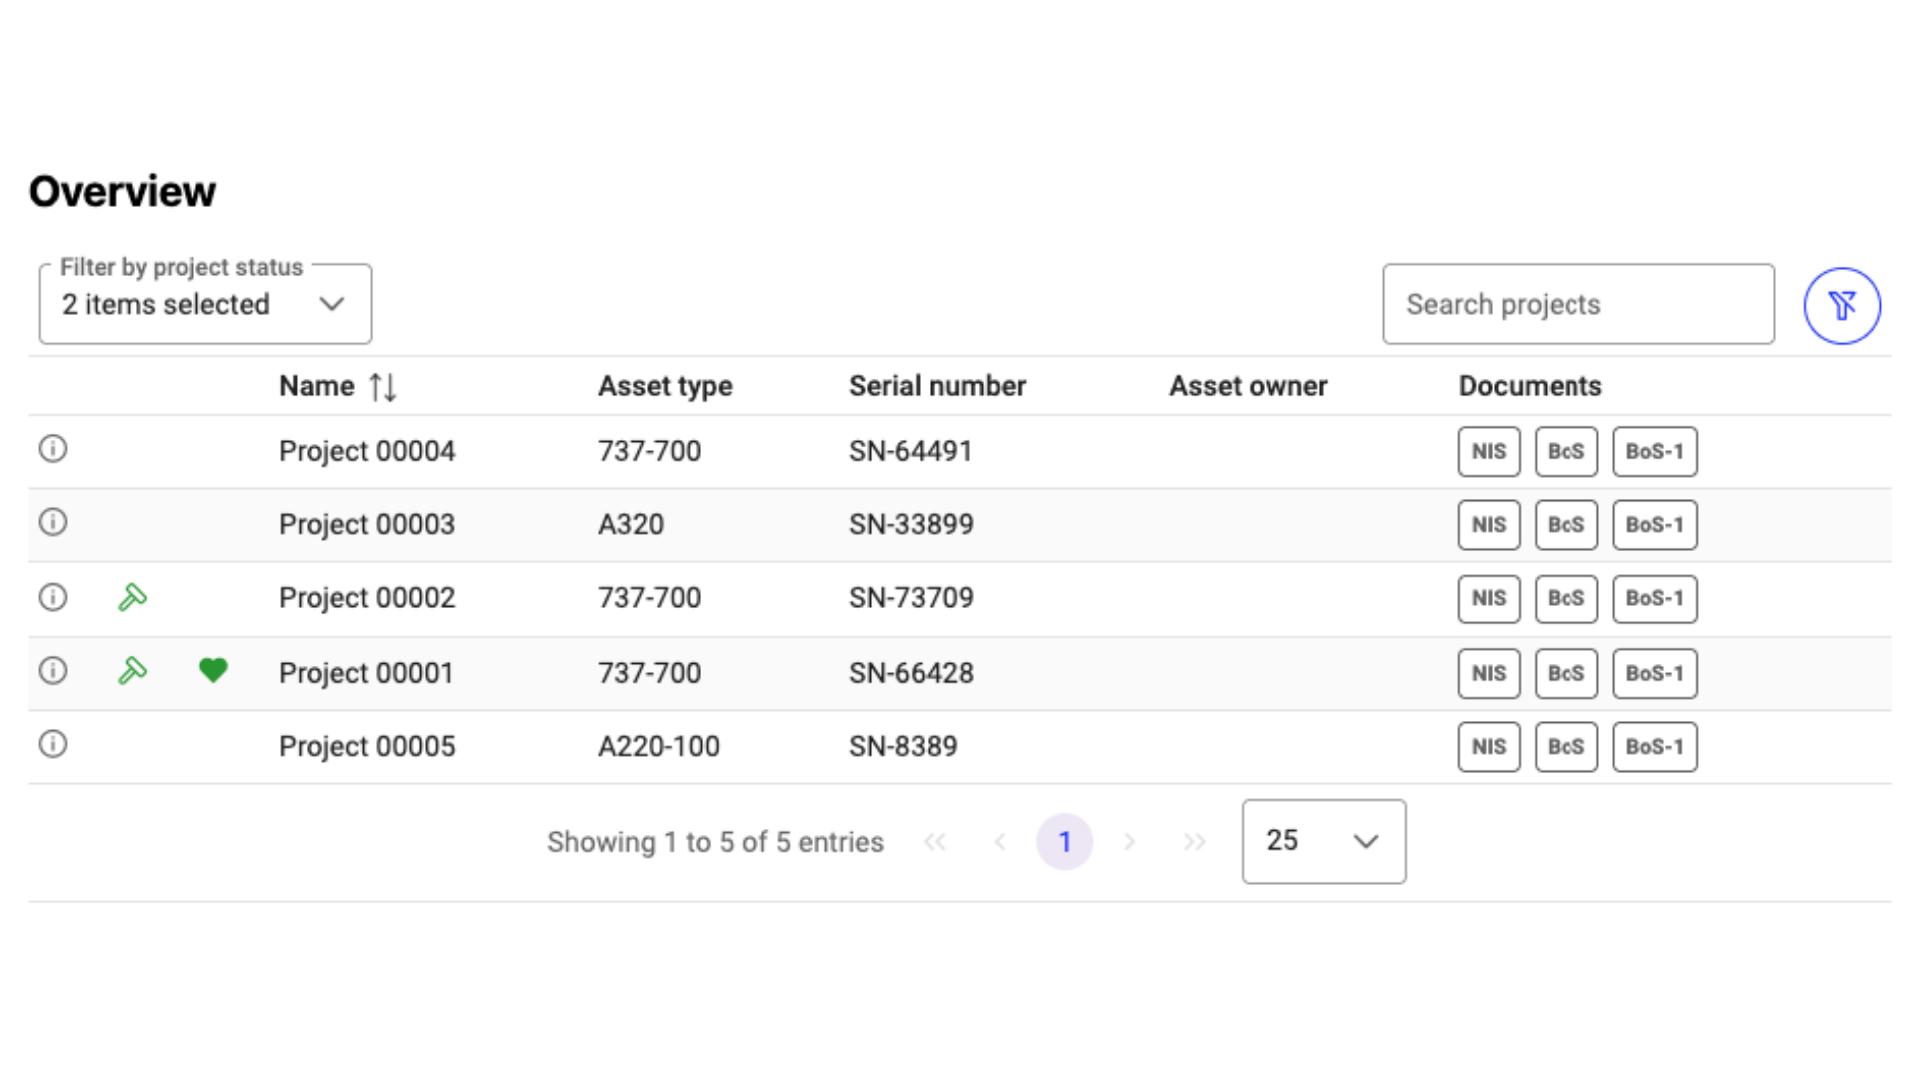Click the clear filters funnel icon
The height and width of the screenshot is (1080, 1920).
click(x=1841, y=305)
